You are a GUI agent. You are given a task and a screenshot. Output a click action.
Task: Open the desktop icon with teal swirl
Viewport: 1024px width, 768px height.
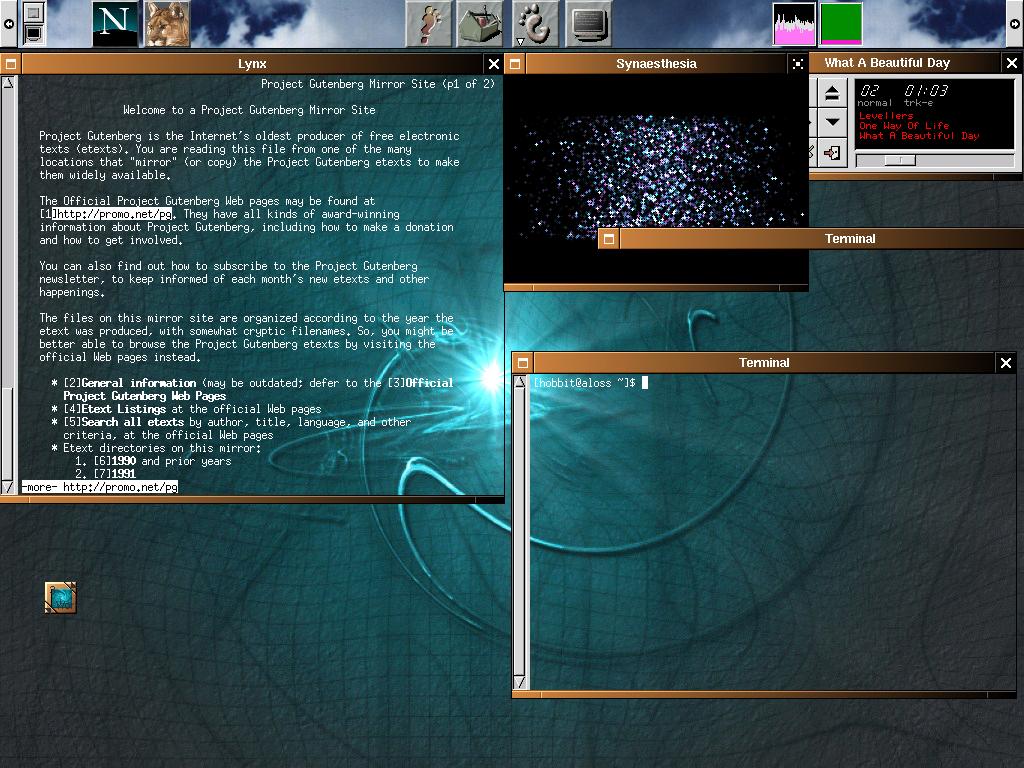click(x=61, y=598)
